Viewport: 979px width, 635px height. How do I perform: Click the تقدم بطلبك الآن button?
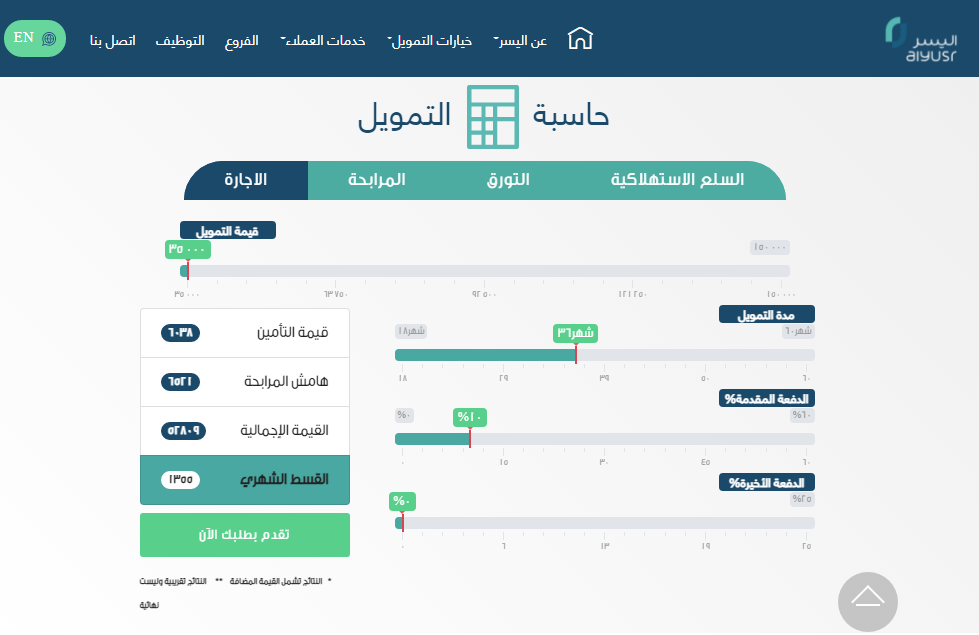coord(245,535)
